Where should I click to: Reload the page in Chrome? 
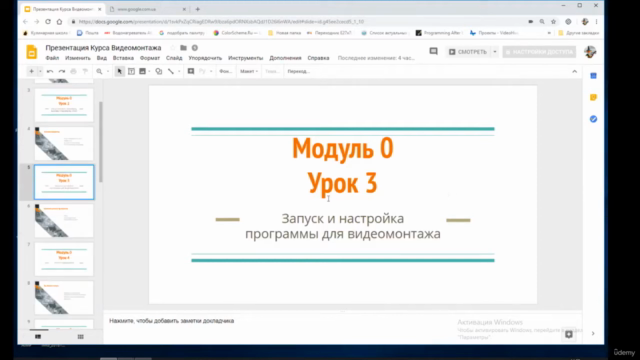[x=48, y=22]
